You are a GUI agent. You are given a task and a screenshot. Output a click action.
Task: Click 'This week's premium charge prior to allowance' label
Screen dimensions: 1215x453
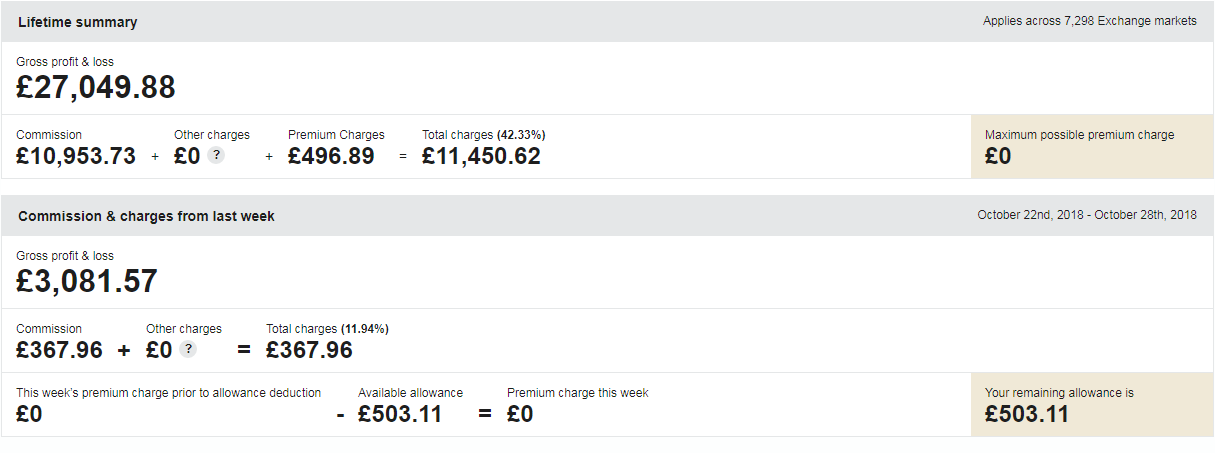click(x=168, y=393)
